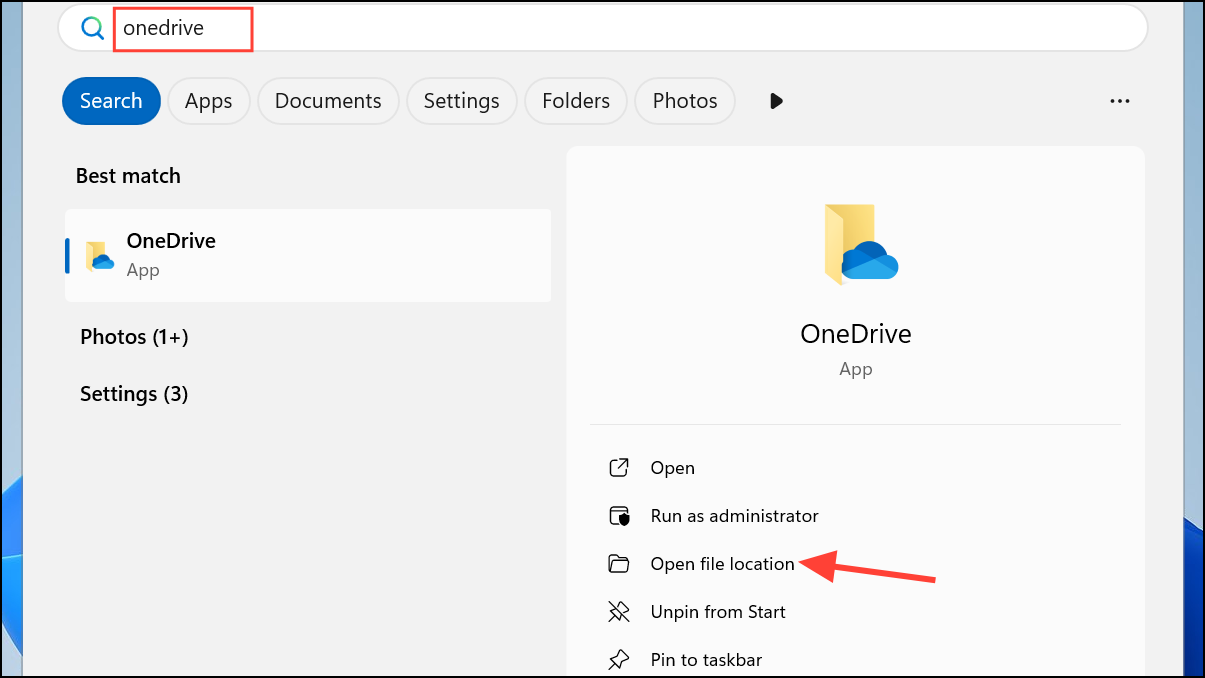
Task: Click the Unpin from Start pin icon
Action: [x=621, y=611]
